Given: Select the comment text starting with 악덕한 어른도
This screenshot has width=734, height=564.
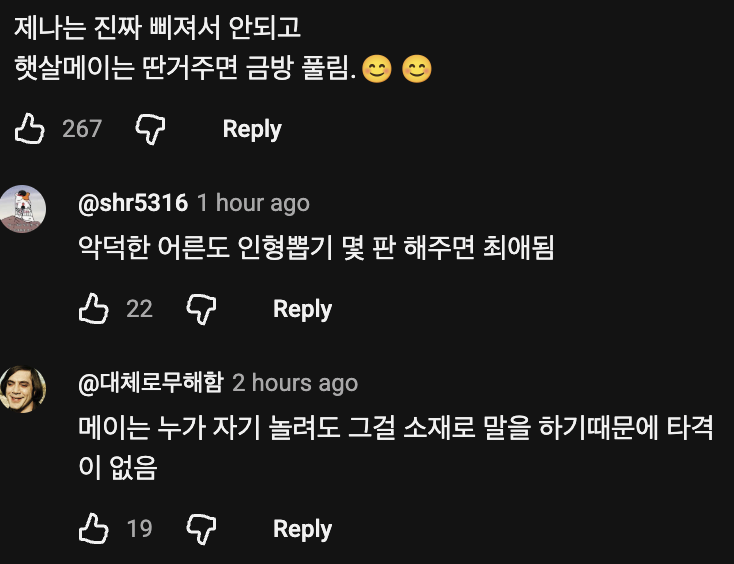Looking at the screenshot, I should (x=316, y=247).
